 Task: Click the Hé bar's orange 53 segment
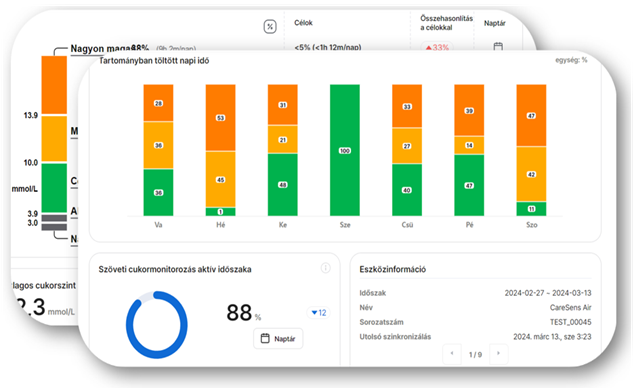click(220, 118)
